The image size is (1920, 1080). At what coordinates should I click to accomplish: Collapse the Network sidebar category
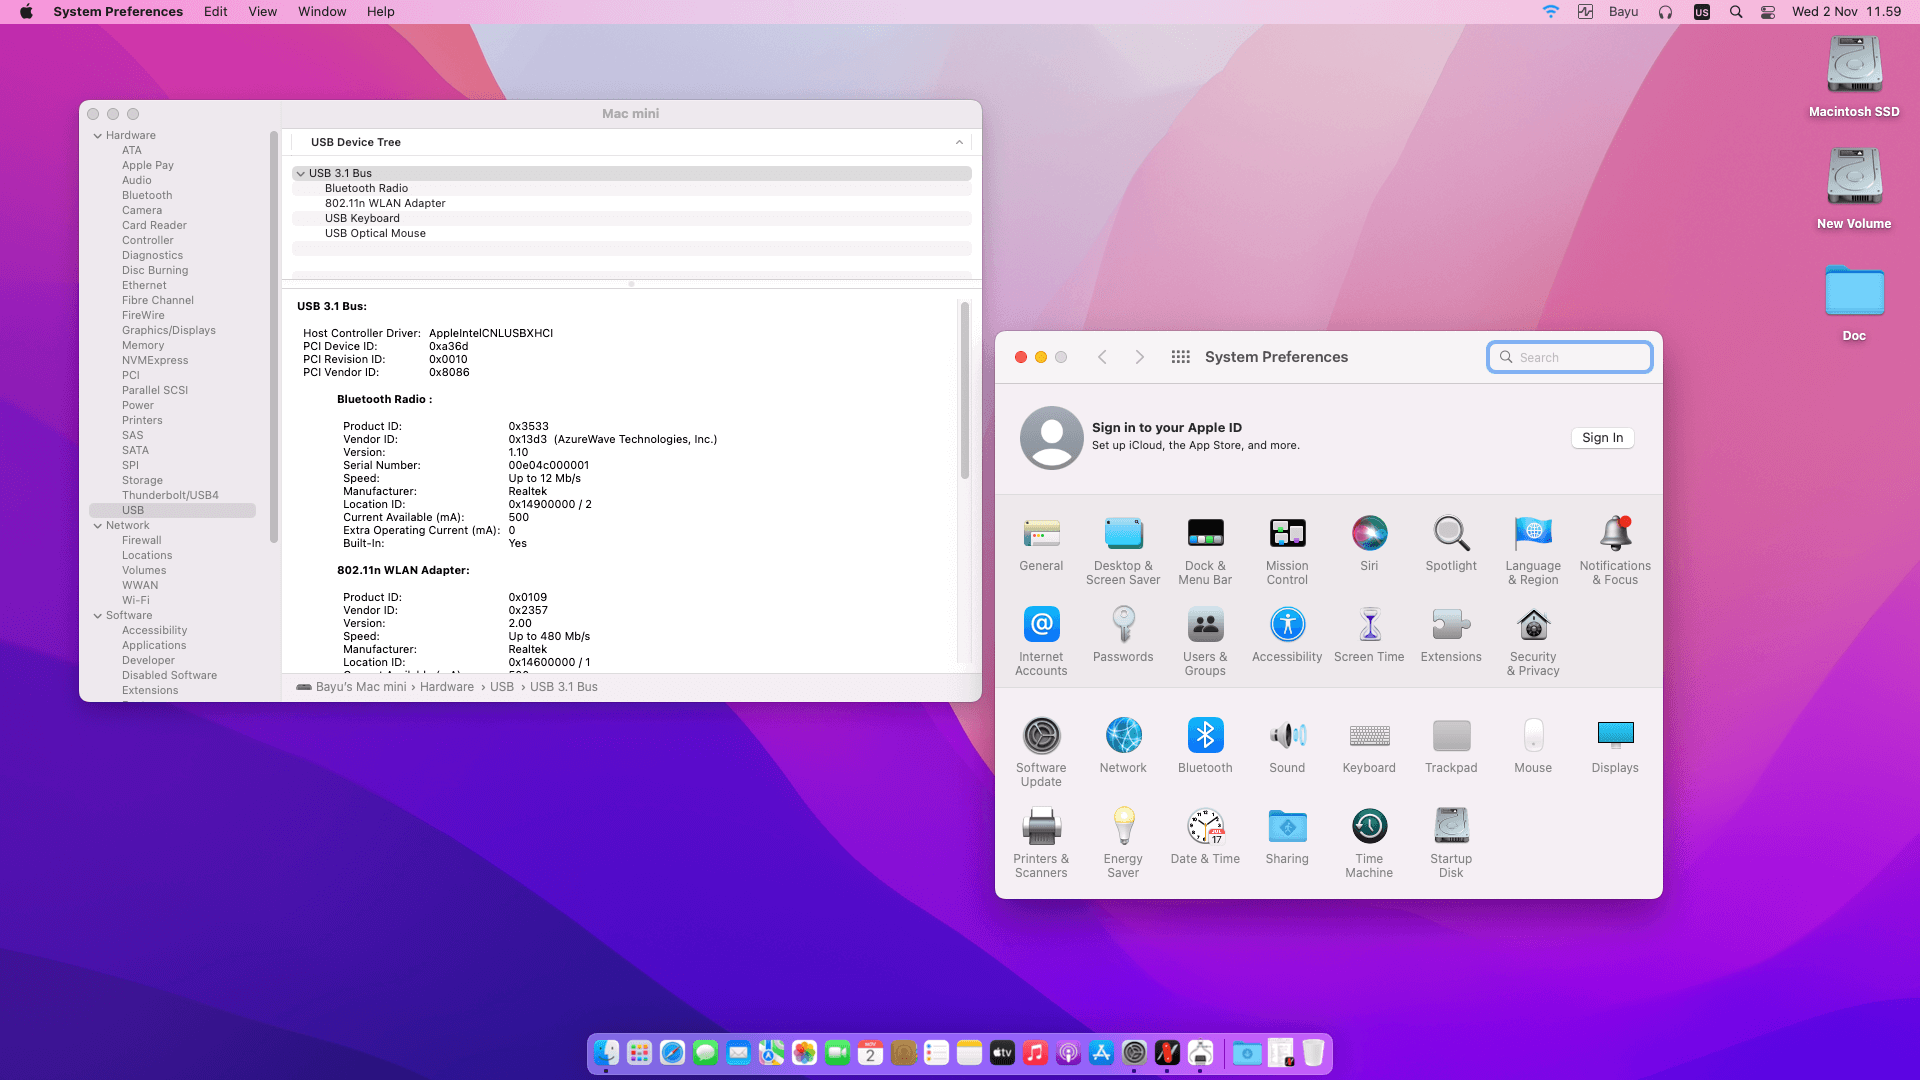(98, 525)
